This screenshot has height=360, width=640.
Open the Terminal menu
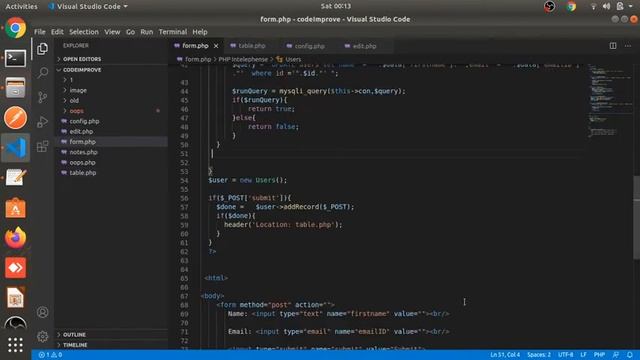click(173, 32)
